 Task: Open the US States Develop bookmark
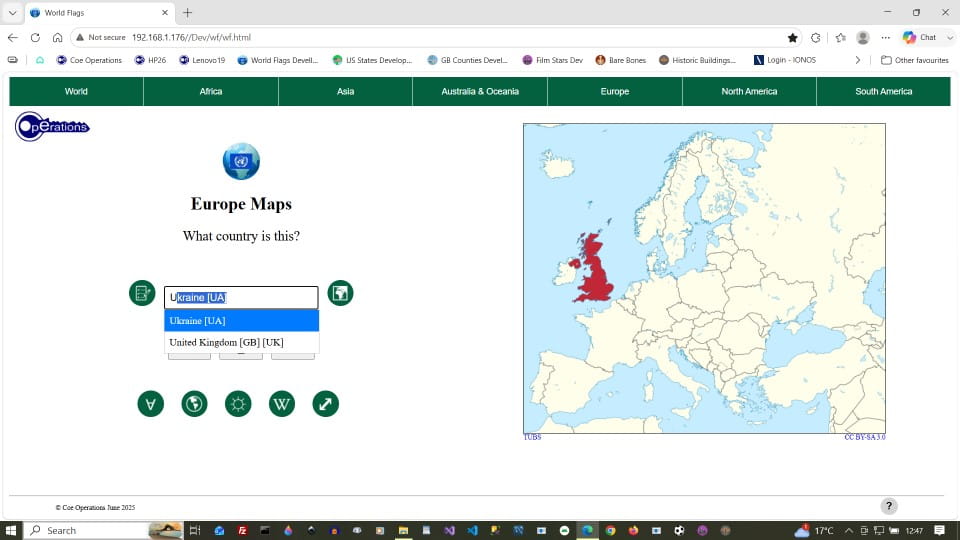coord(372,60)
